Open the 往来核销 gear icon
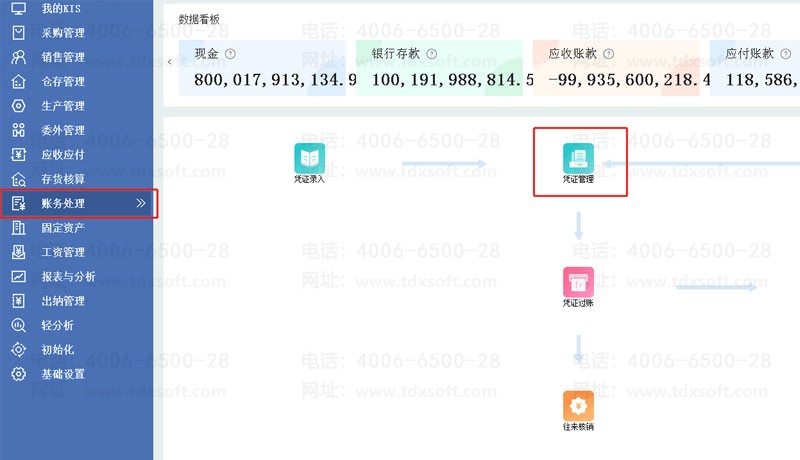Image resolution: width=800 pixels, height=460 pixels. pos(578,405)
